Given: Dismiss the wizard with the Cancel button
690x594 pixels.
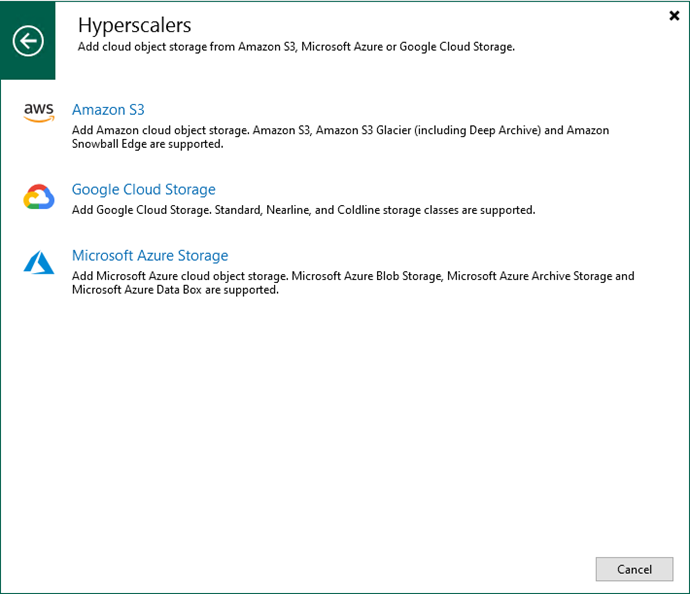Looking at the screenshot, I should 634,569.
